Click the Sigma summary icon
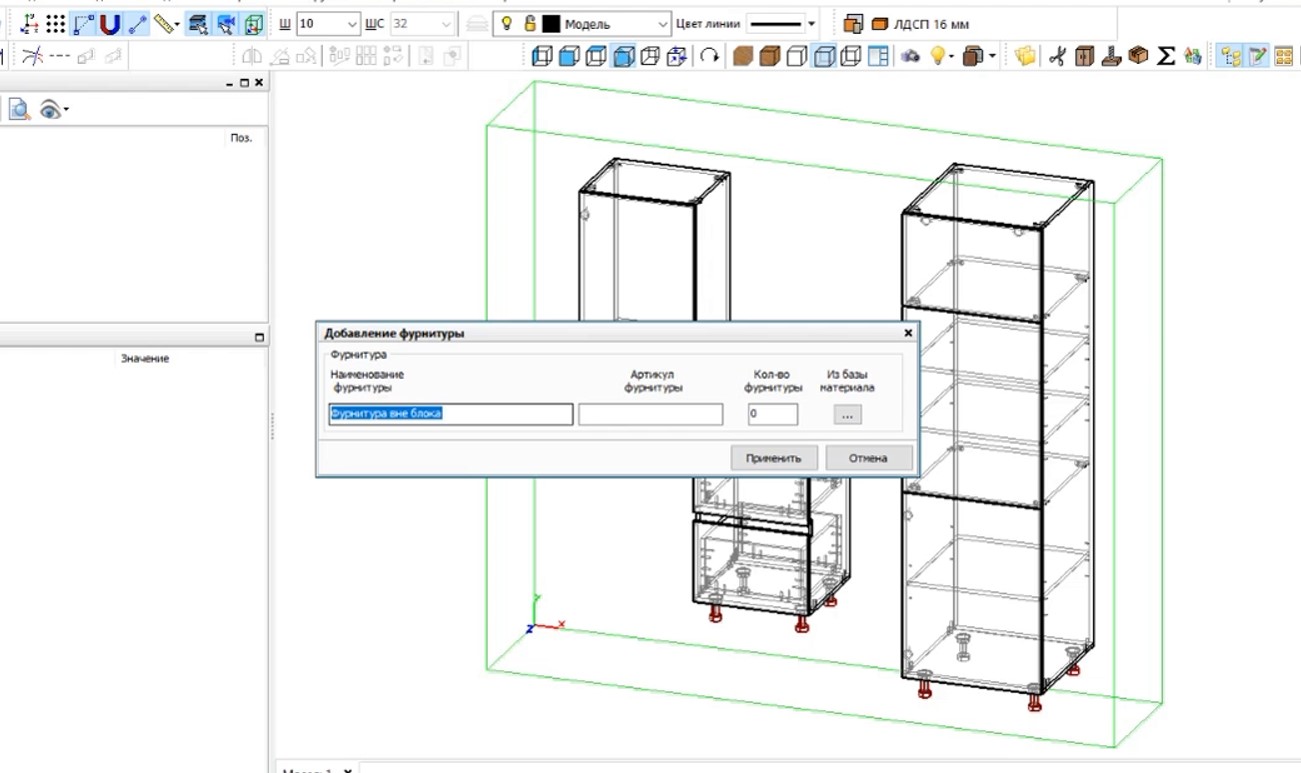The height and width of the screenshot is (773, 1301). pyautogui.click(x=1165, y=57)
